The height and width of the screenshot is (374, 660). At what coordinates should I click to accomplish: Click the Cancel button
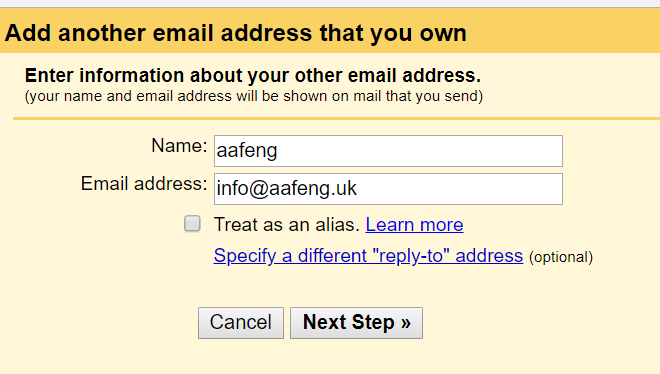[x=241, y=323]
